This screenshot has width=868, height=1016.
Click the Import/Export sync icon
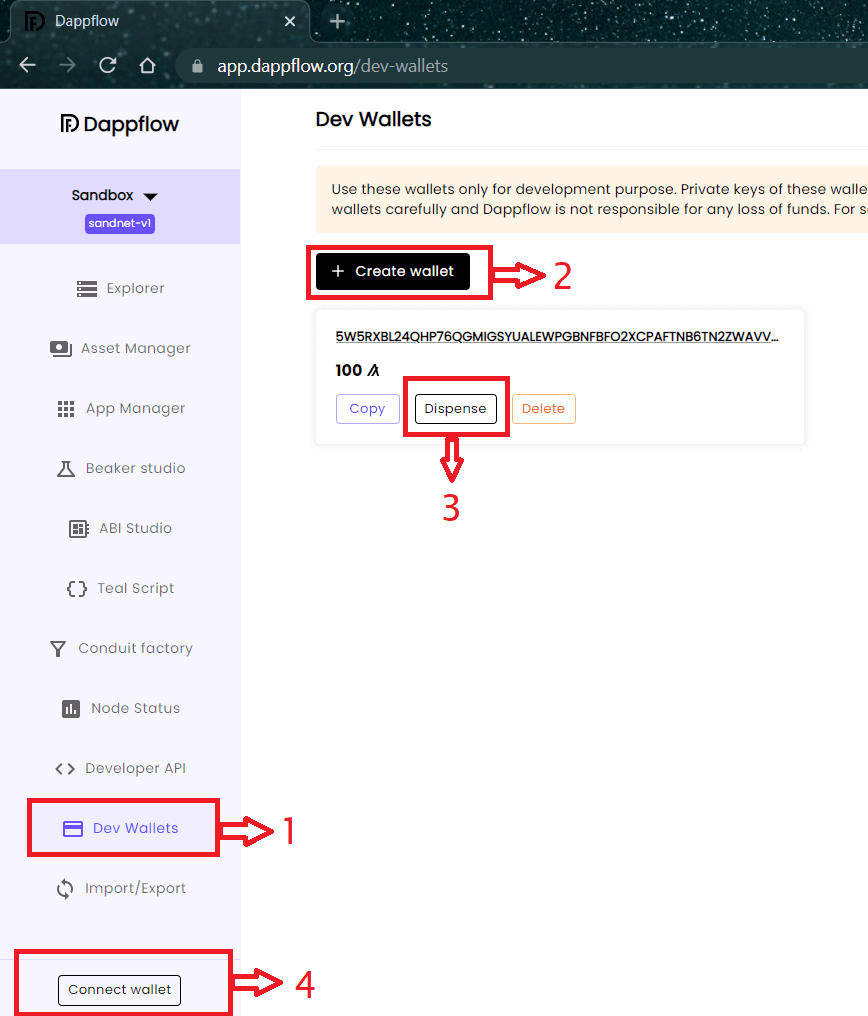coord(65,888)
